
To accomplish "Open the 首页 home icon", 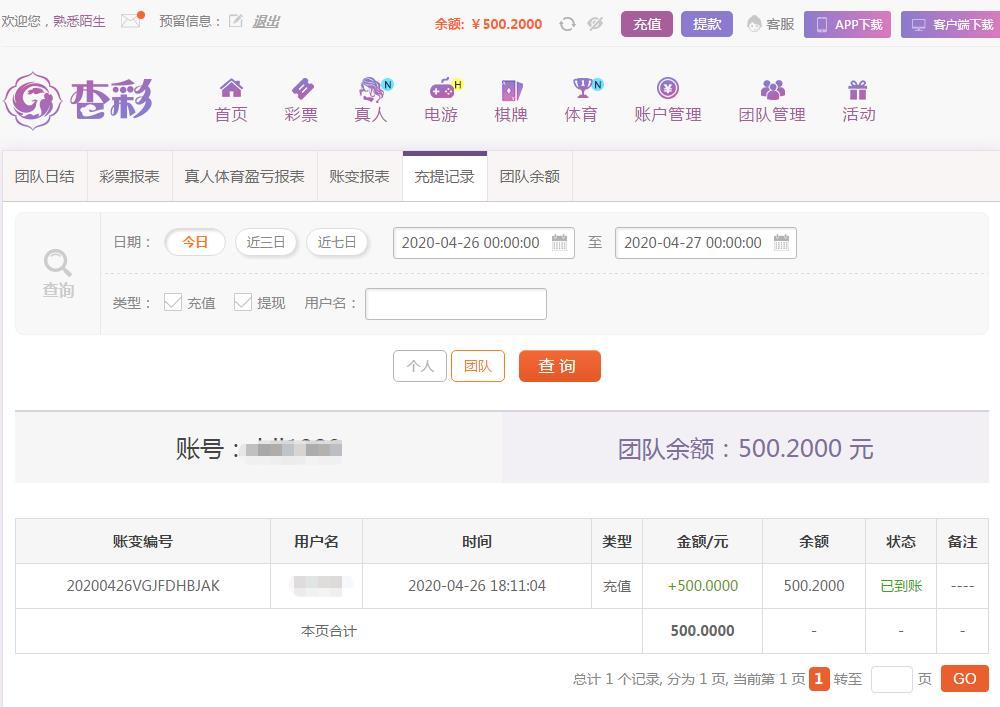I will (x=231, y=88).
